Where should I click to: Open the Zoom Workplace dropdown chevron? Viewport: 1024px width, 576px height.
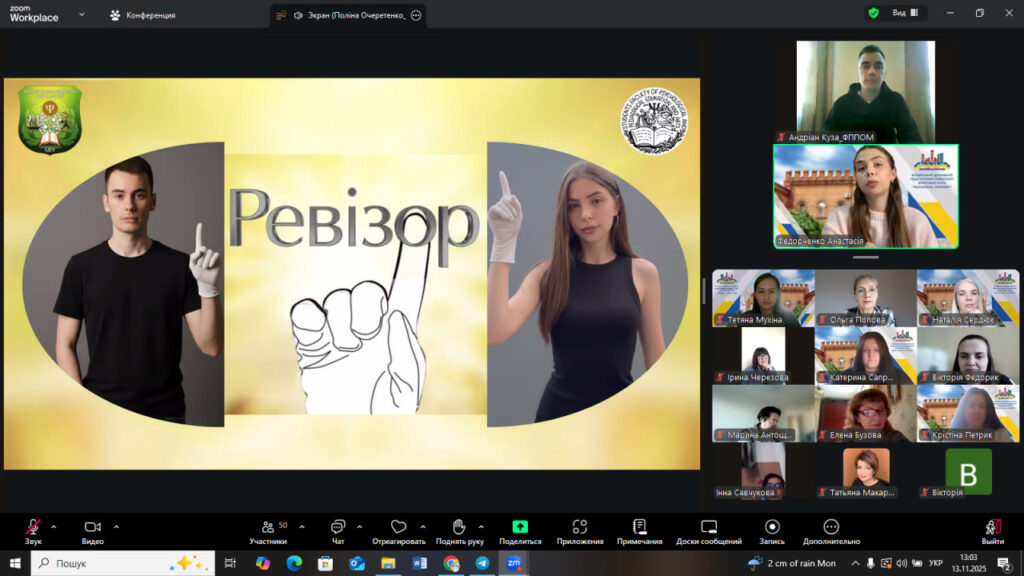82,15
